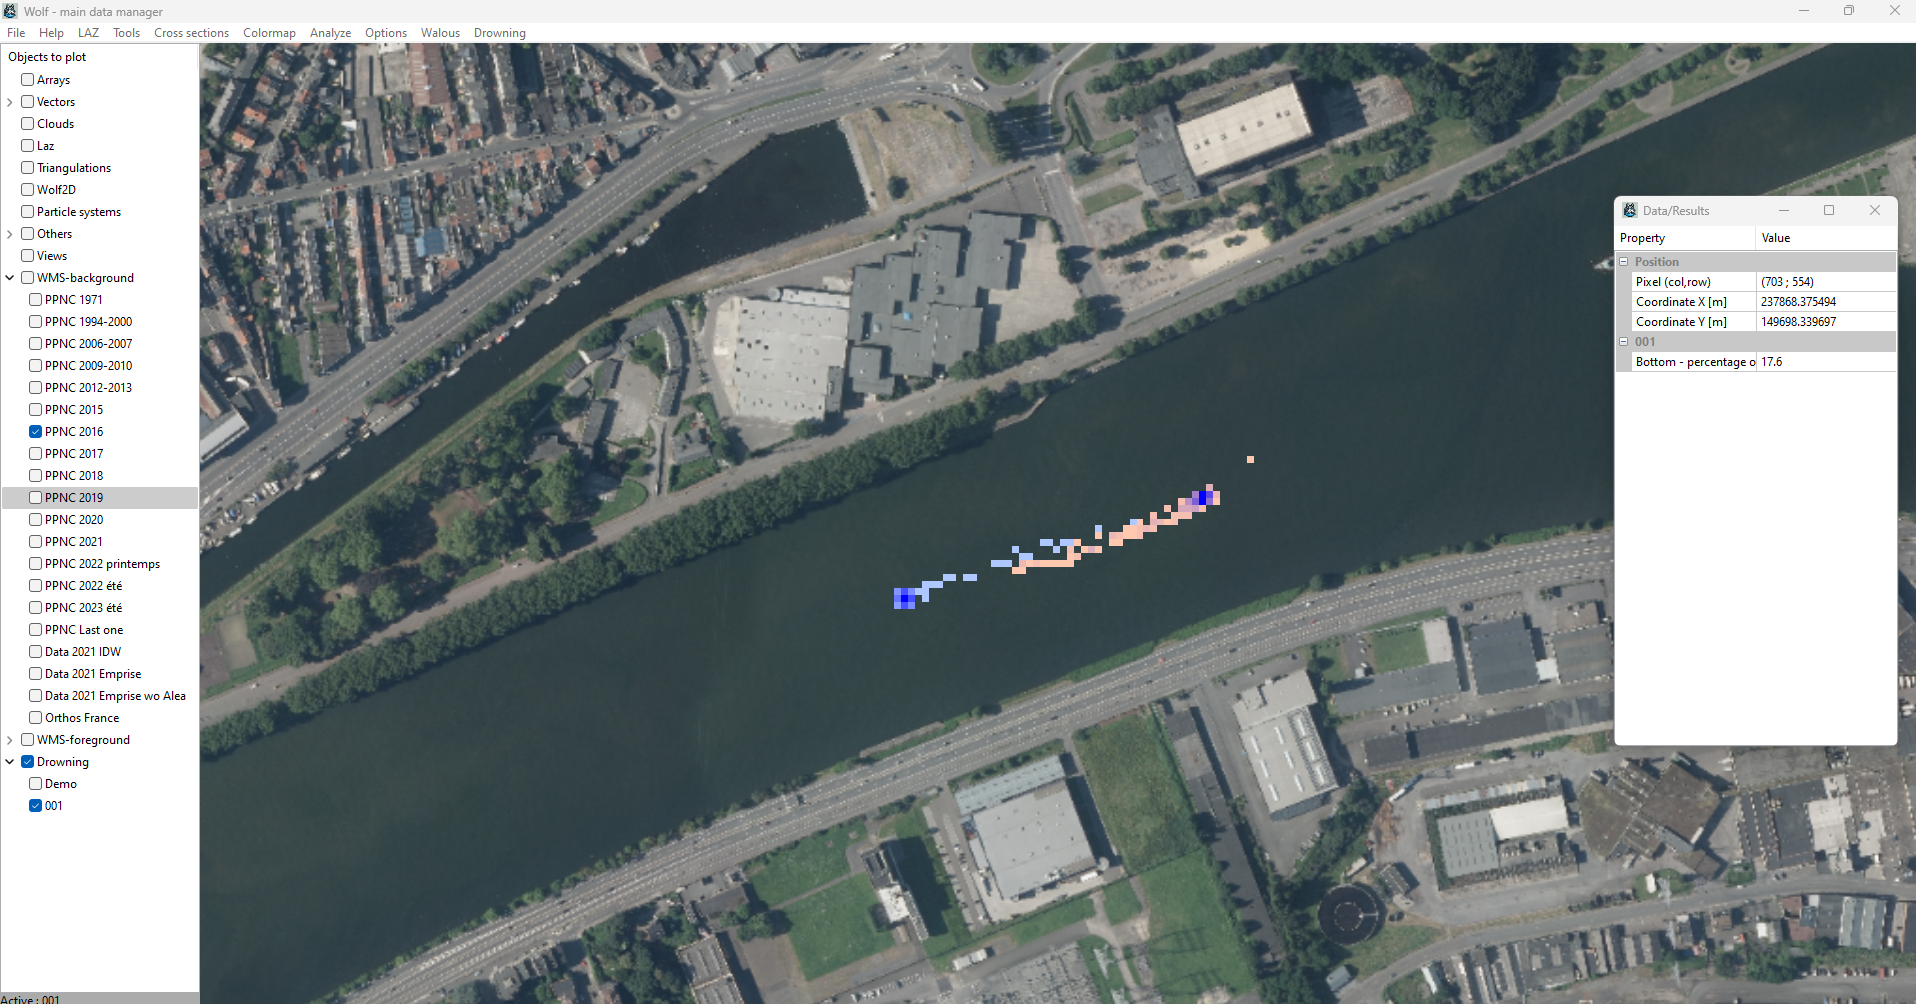The height and width of the screenshot is (1004, 1916).
Task: Enable the PPNC 2019 background layer
Action: [x=35, y=497]
